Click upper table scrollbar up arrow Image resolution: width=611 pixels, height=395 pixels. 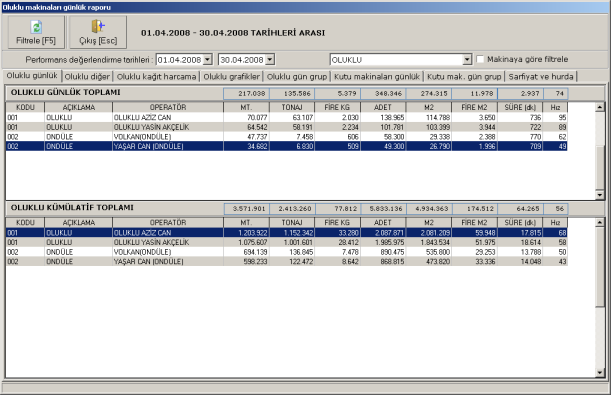point(600,107)
